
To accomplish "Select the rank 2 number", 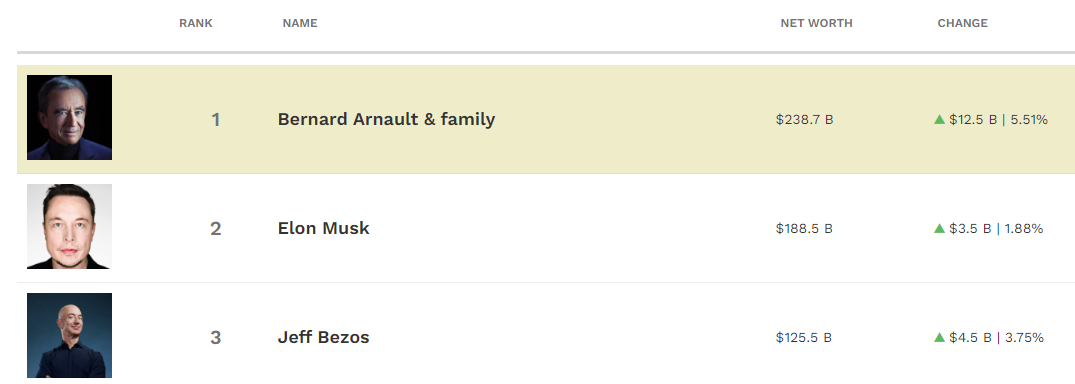I will (x=215, y=229).
